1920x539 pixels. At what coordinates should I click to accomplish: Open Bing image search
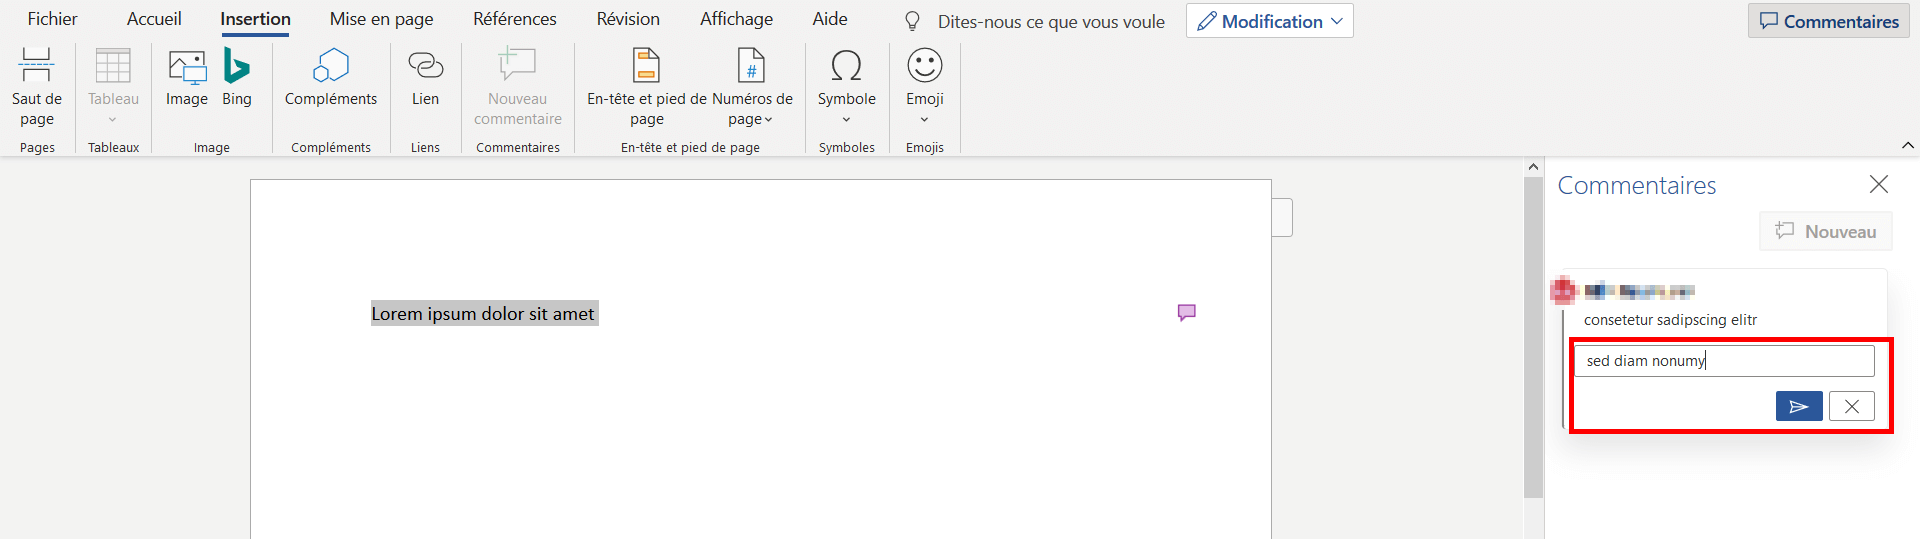tap(237, 78)
